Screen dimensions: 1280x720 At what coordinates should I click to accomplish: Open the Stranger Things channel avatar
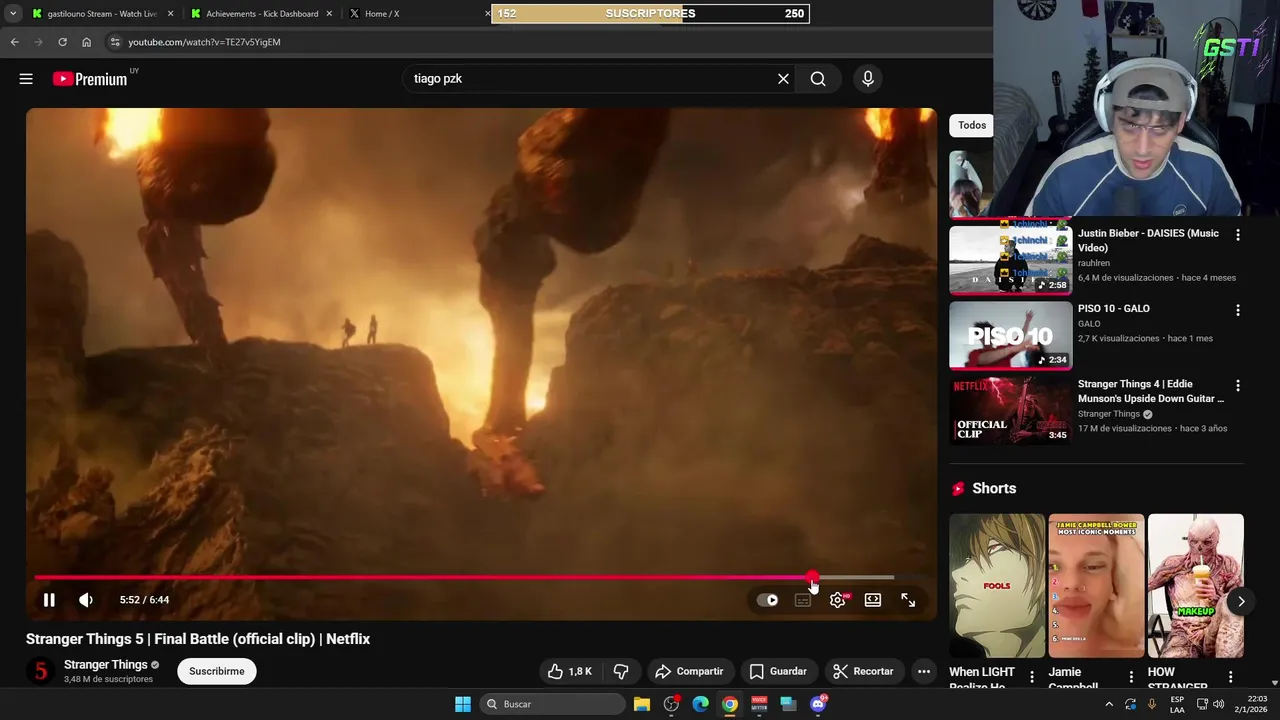(40, 671)
